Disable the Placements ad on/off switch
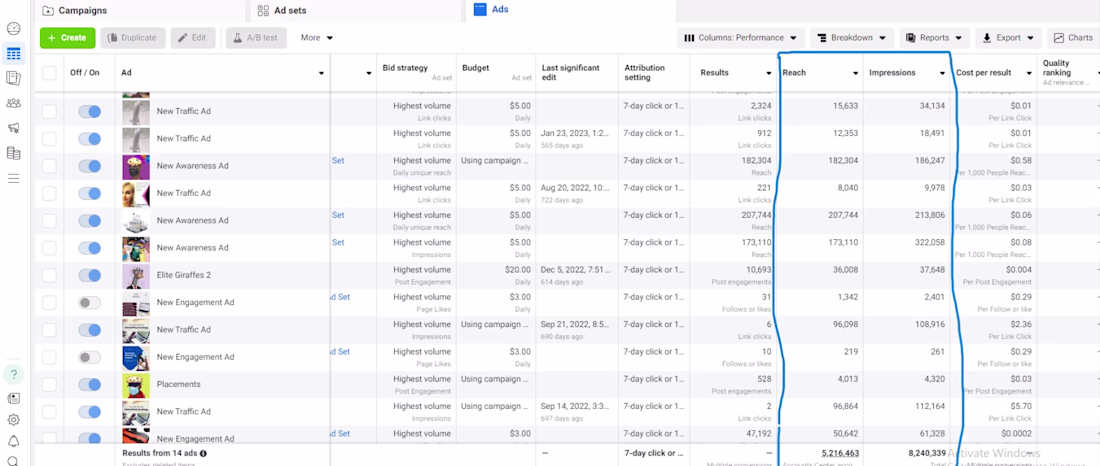The width and height of the screenshot is (1100, 466). (89, 385)
